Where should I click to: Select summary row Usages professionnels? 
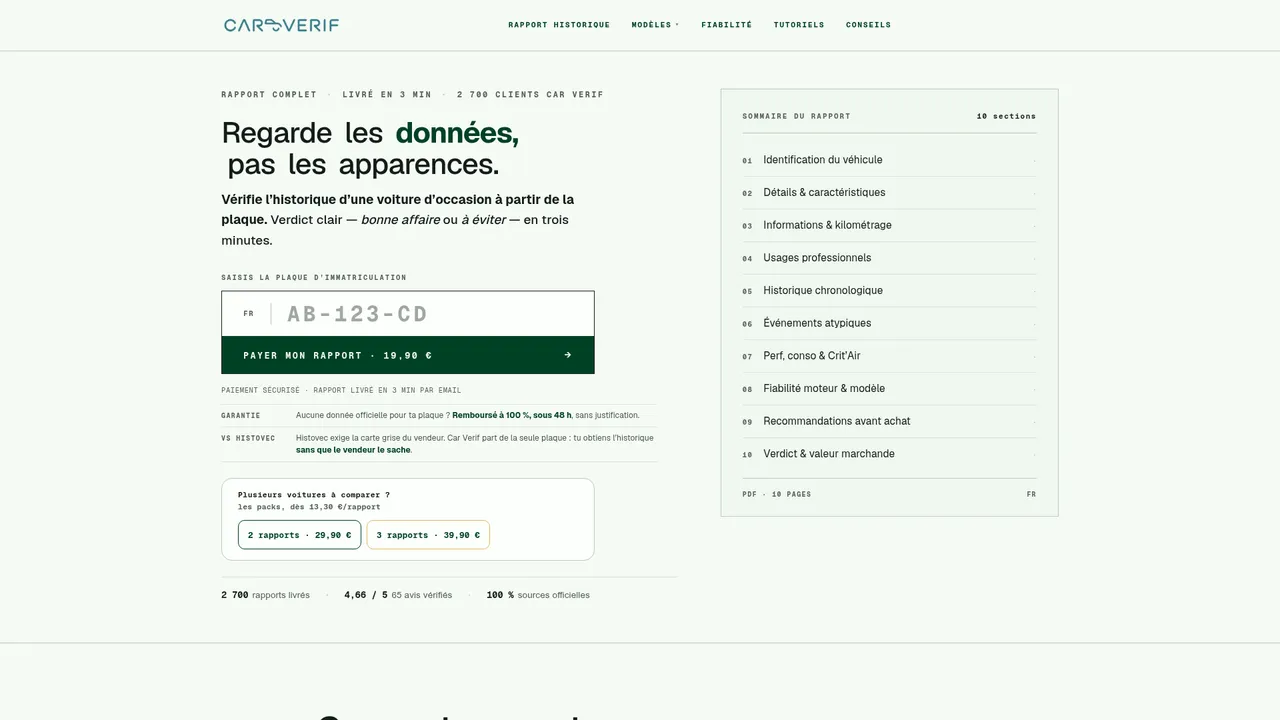tap(889, 258)
